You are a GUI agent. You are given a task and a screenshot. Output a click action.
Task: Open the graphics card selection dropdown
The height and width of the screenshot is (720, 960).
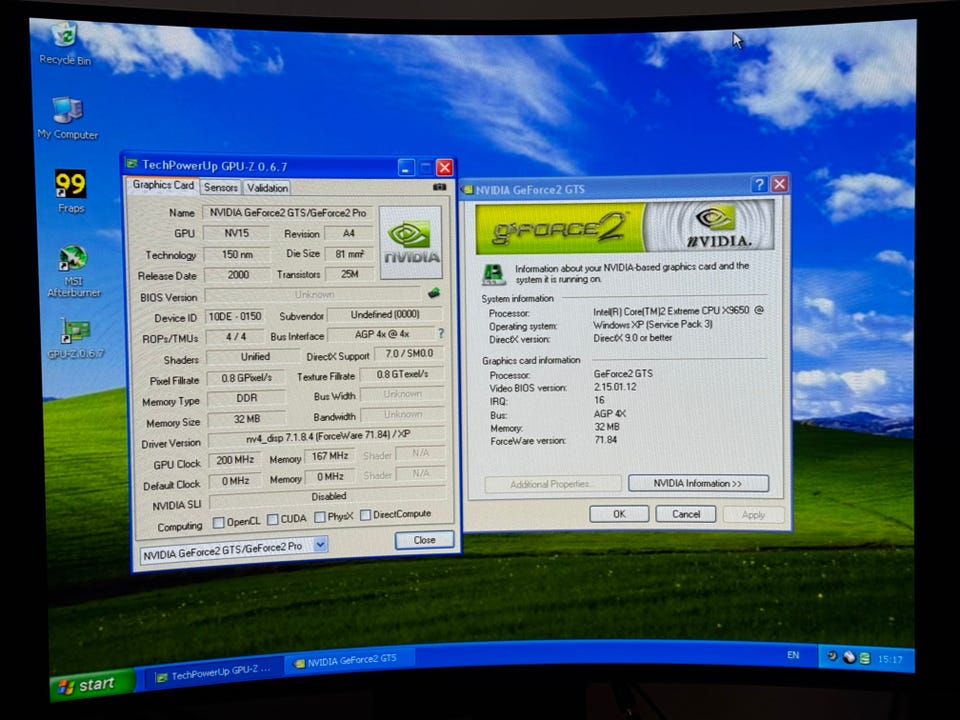[320, 544]
